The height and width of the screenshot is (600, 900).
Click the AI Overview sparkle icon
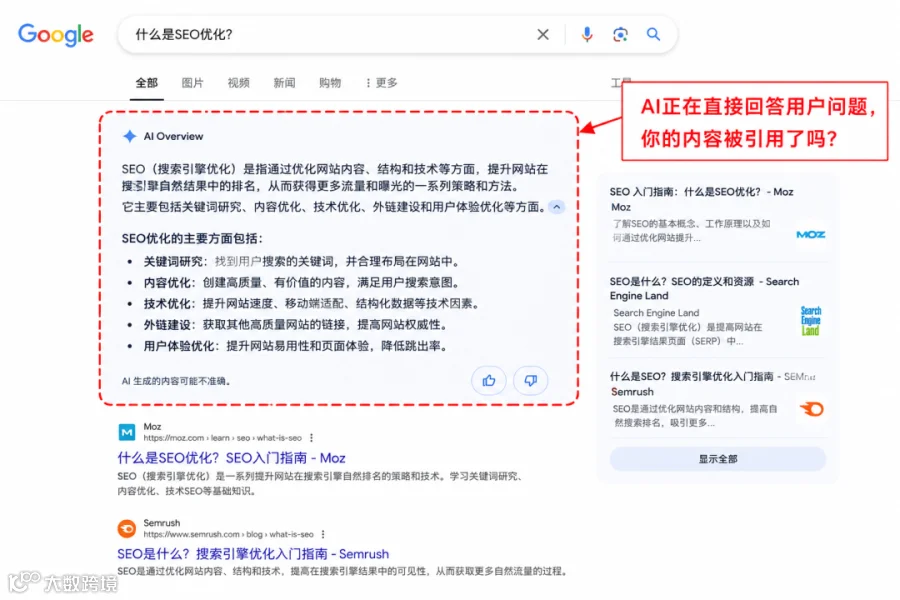[x=130, y=136]
